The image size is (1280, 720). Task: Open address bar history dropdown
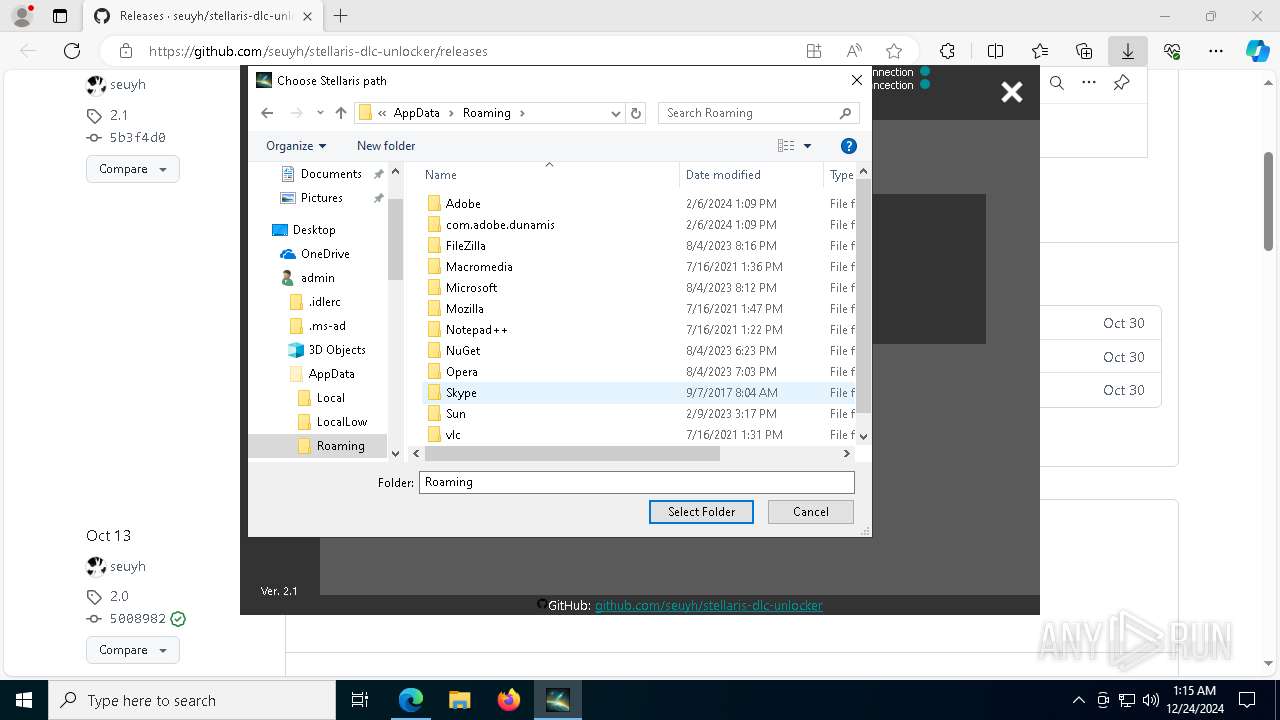coord(616,113)
